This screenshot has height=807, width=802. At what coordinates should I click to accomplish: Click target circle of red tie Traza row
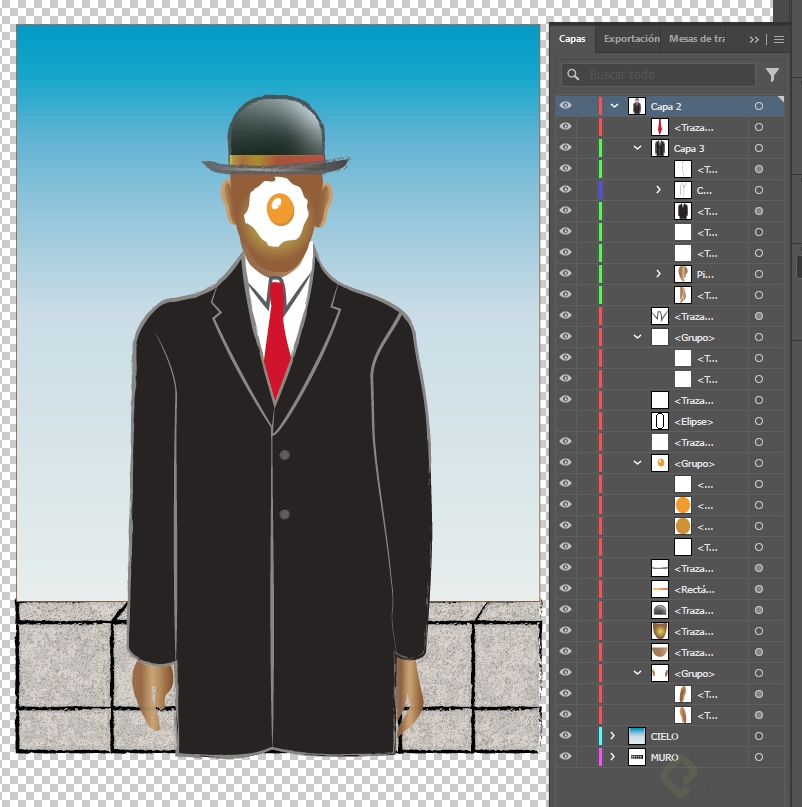[x=759, y=127]
